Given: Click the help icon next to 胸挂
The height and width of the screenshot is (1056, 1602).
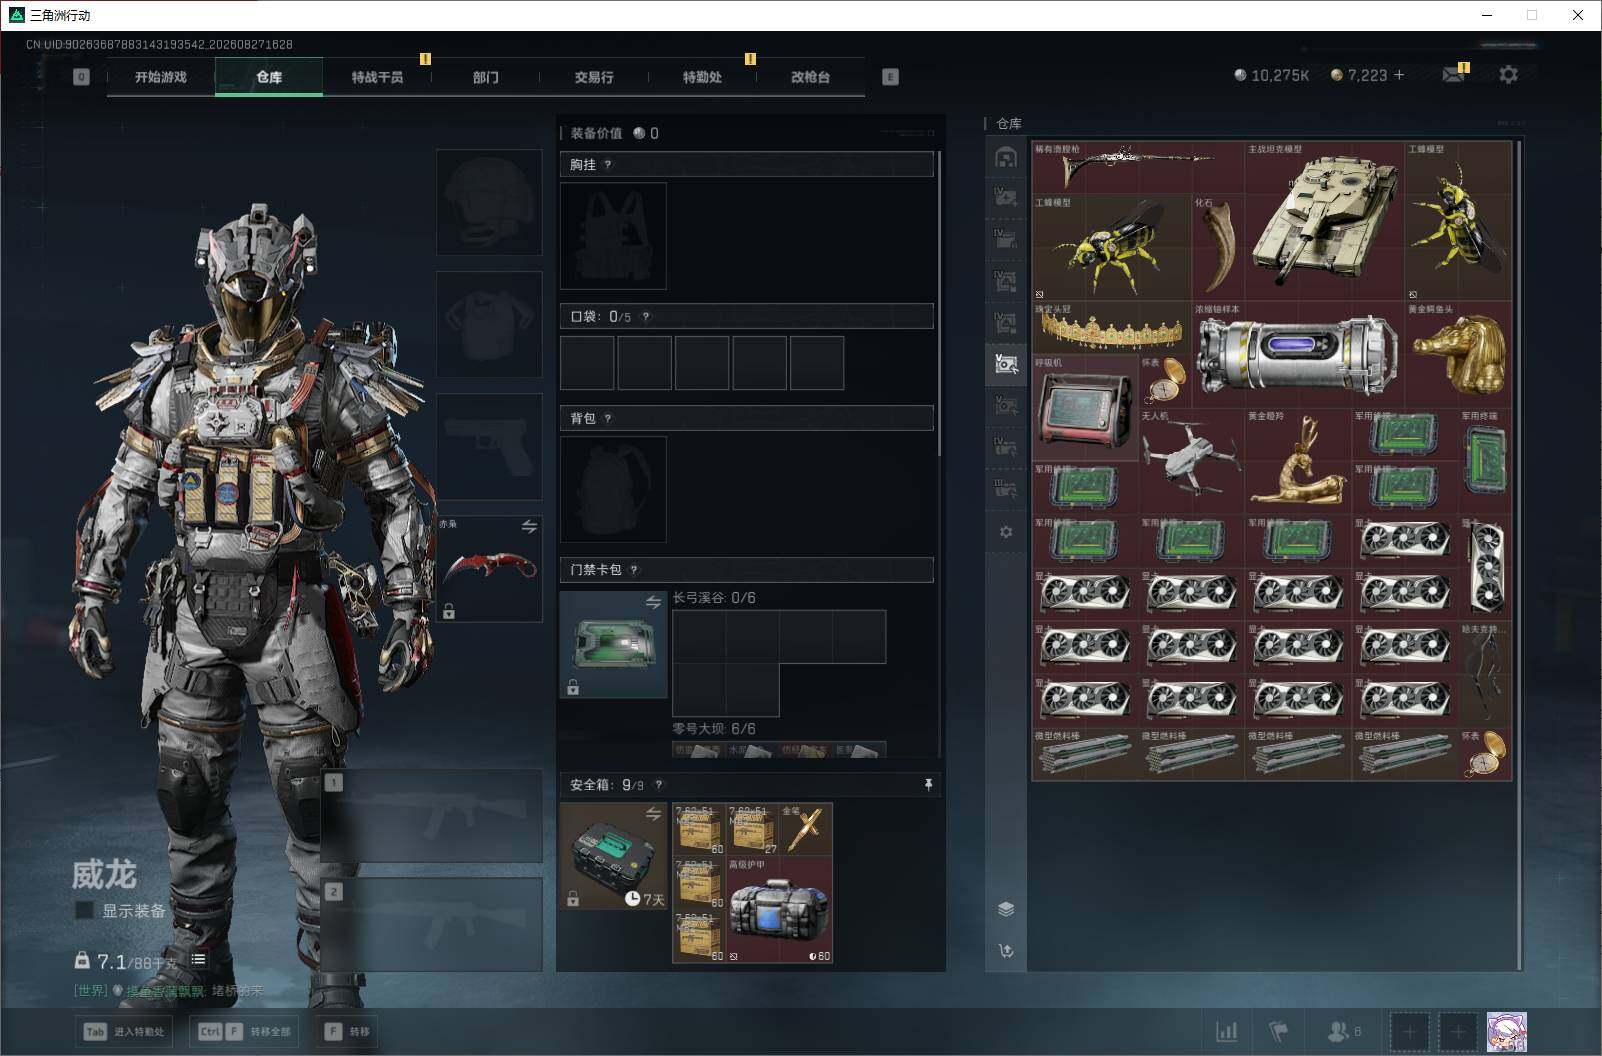Looking at the screenshot, I should (608, 165).
